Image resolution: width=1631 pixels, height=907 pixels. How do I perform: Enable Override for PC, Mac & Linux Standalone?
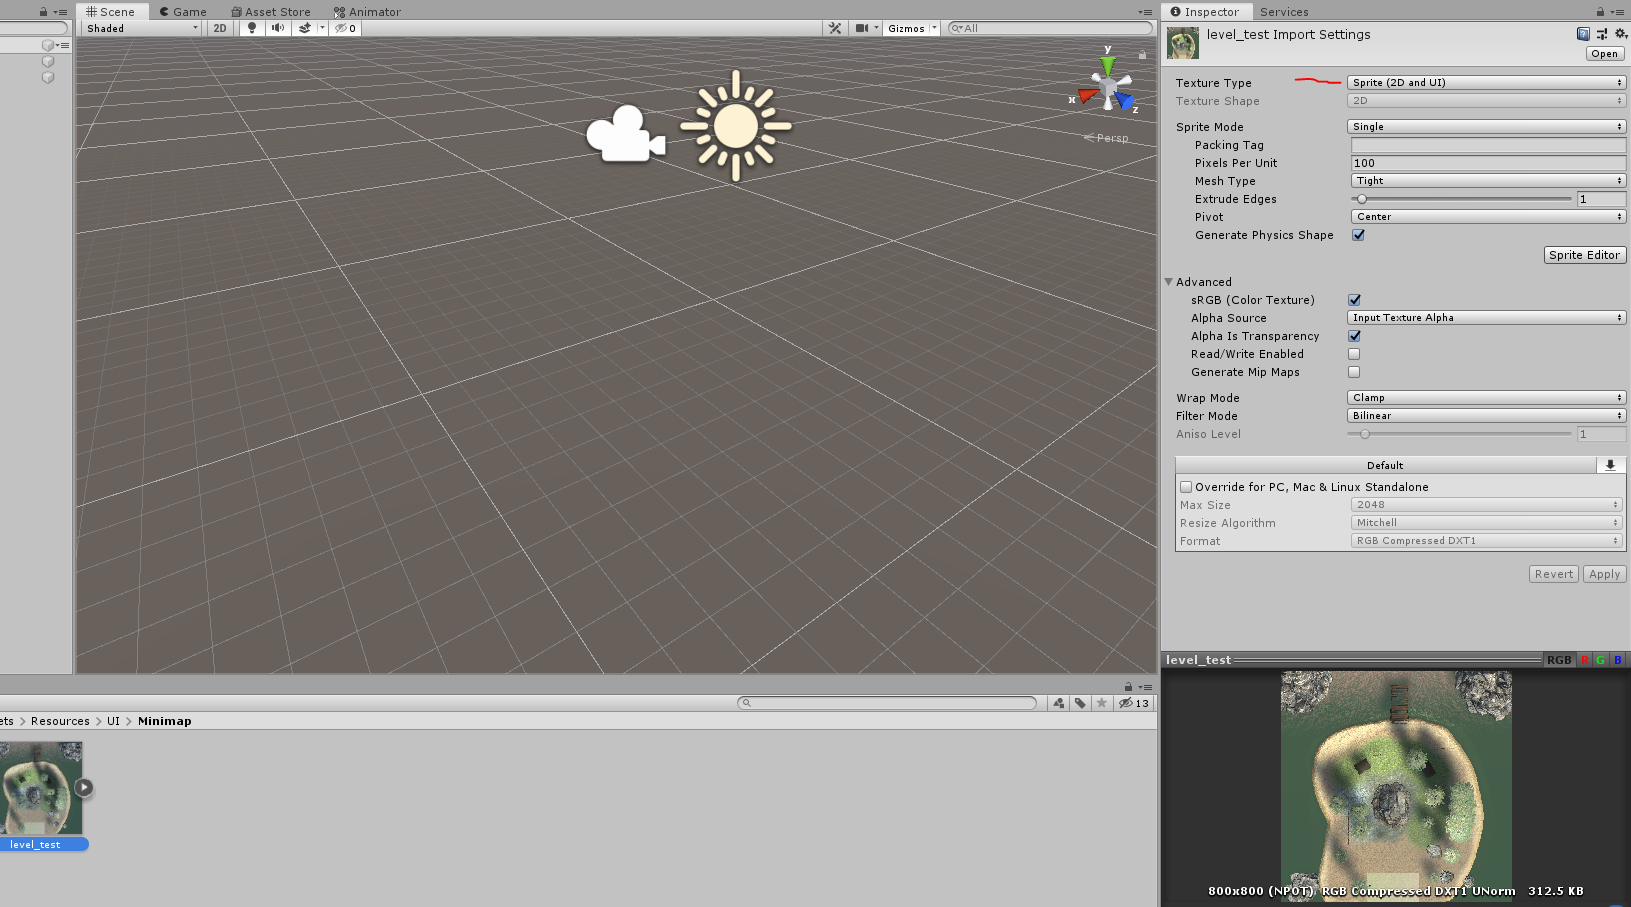[1186, 487]
